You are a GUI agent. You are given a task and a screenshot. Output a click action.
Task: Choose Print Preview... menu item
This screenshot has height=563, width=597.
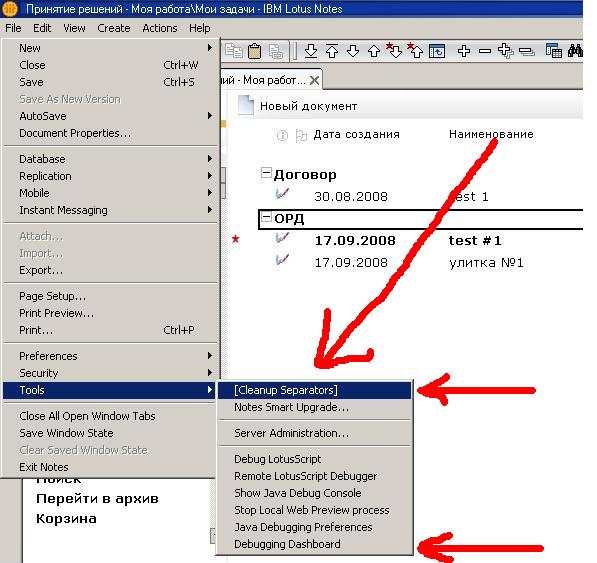point(110,313)
